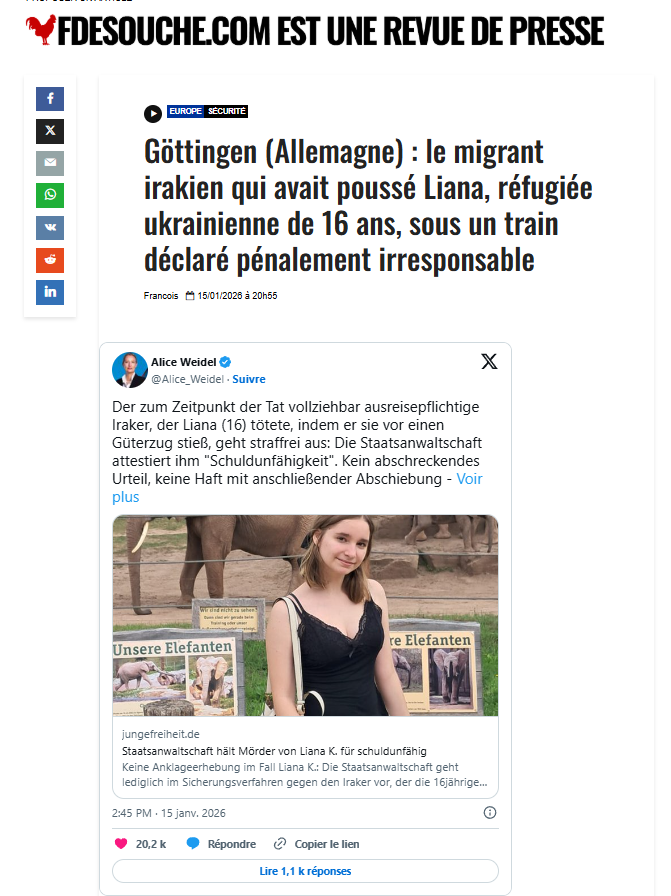Share on LinkedIn icon

50,292
